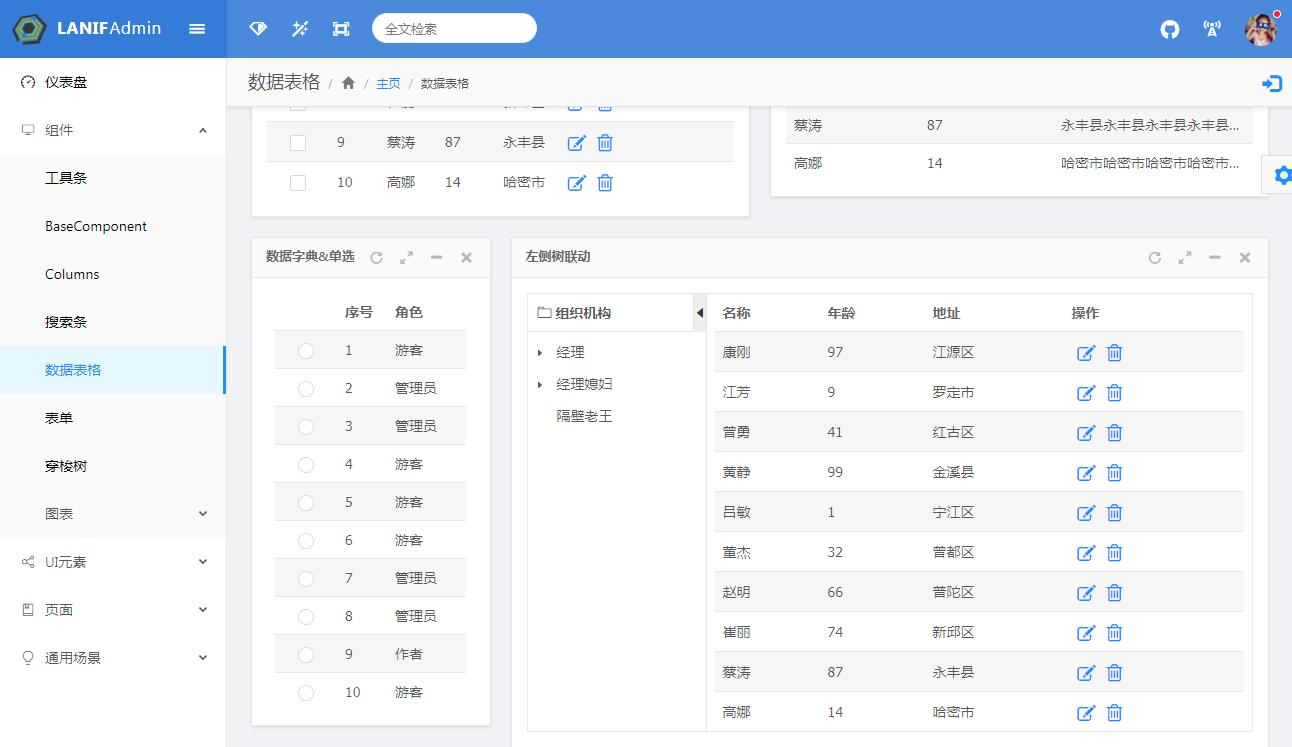Check the checkbox for row 9 蔡涛
Image resolution: width=1292 pixels, height=747 pixels.
pos(297,143)
